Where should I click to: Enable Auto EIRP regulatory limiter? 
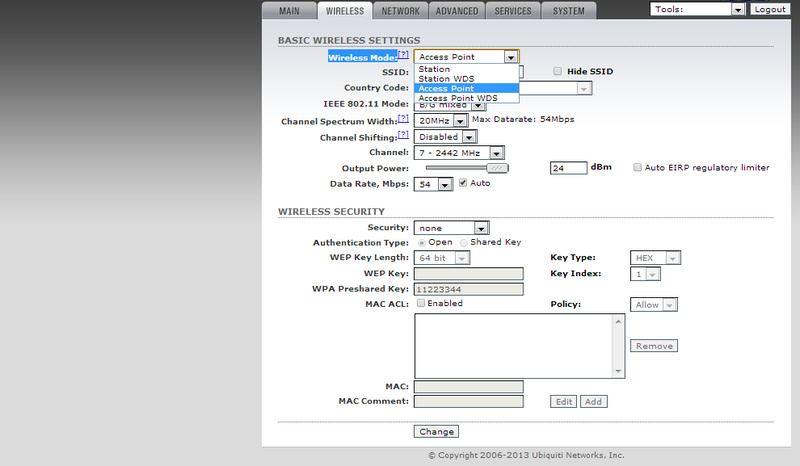click(637, 168)
